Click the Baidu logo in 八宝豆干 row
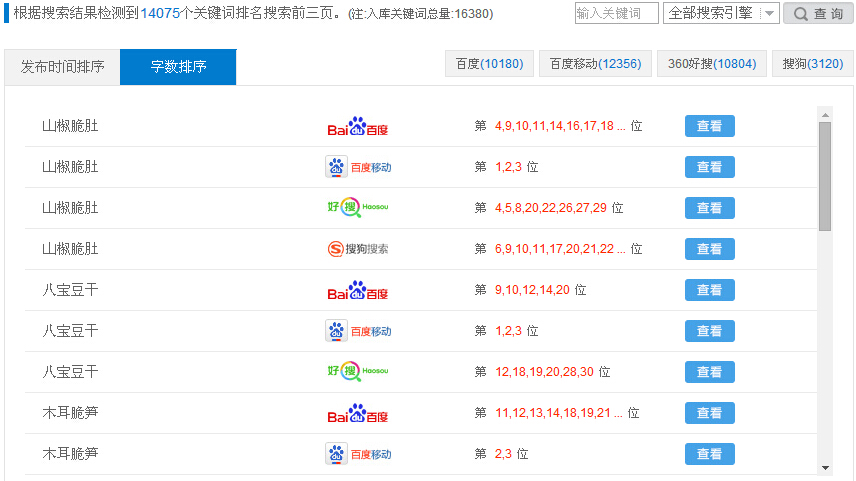 [358, 290]
